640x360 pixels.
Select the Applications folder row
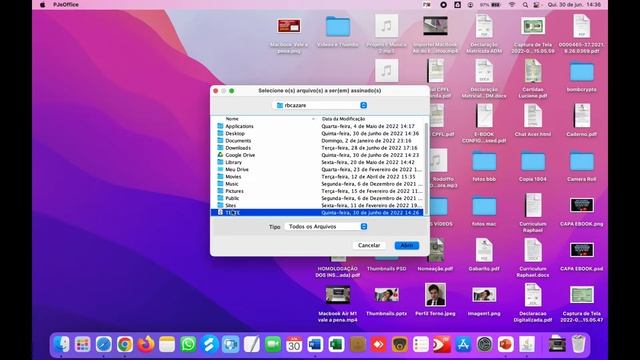[318, 126]
